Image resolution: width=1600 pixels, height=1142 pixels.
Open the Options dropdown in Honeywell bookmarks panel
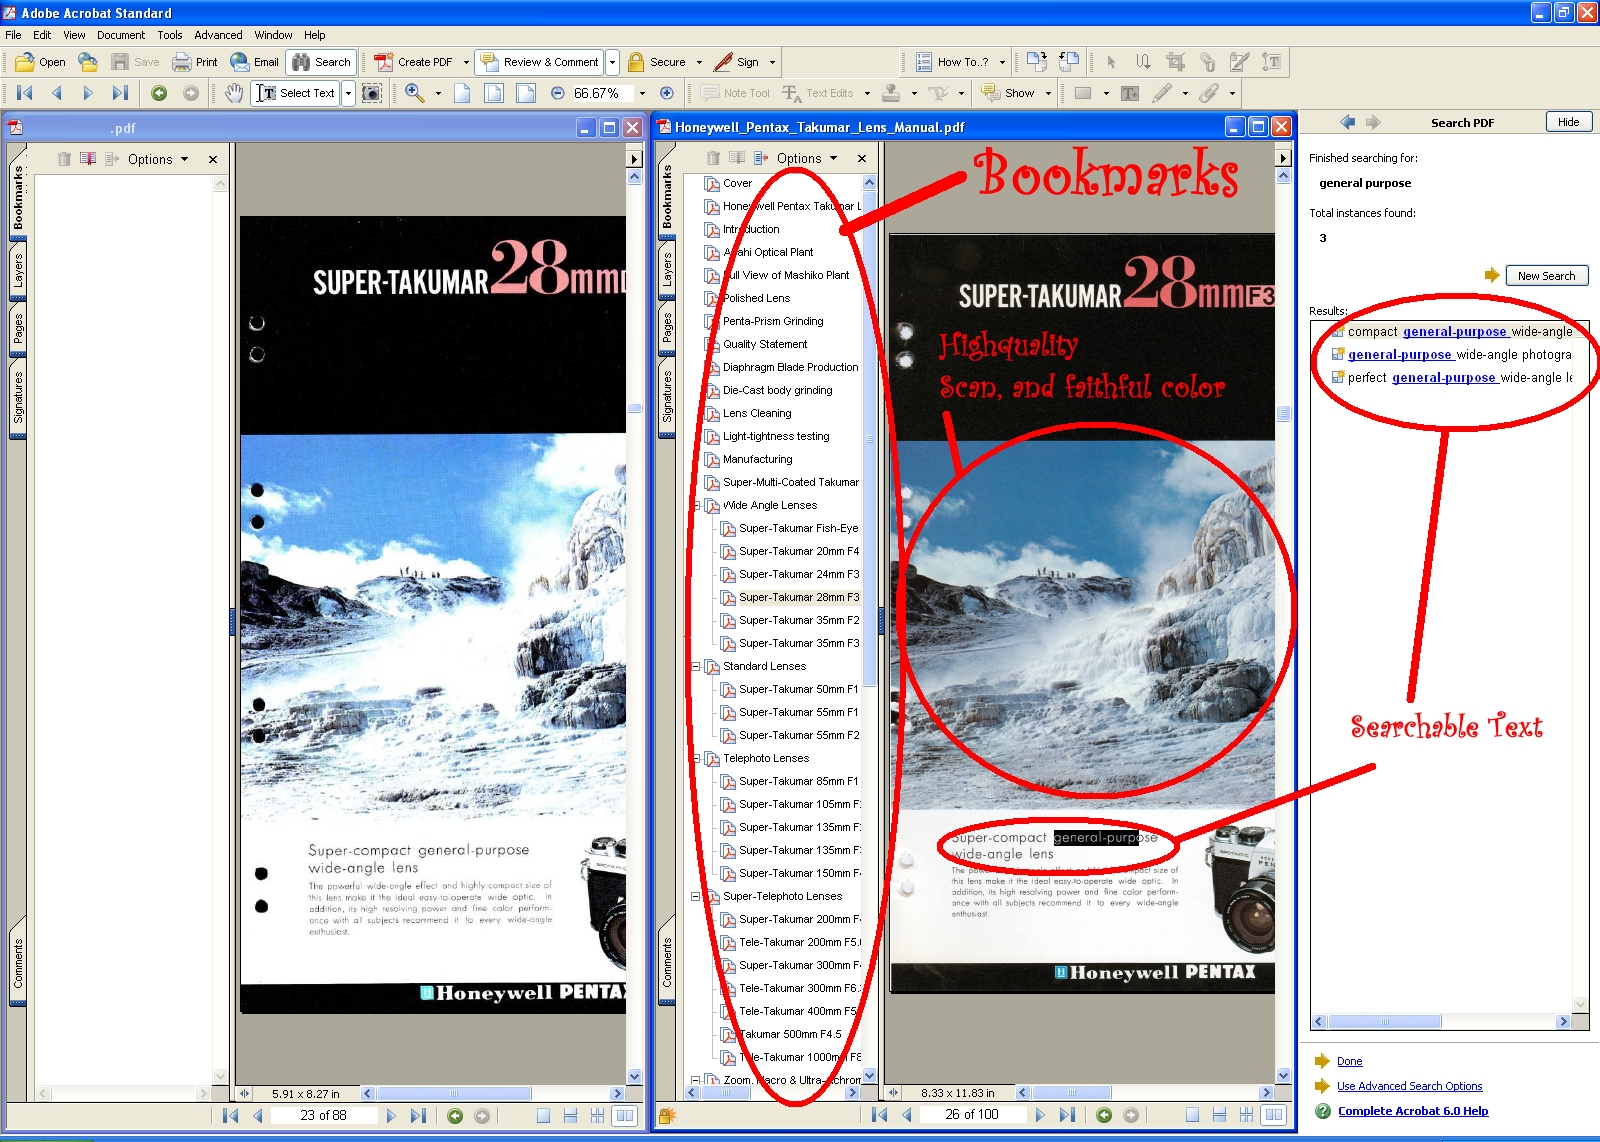[x=806, y=158]
